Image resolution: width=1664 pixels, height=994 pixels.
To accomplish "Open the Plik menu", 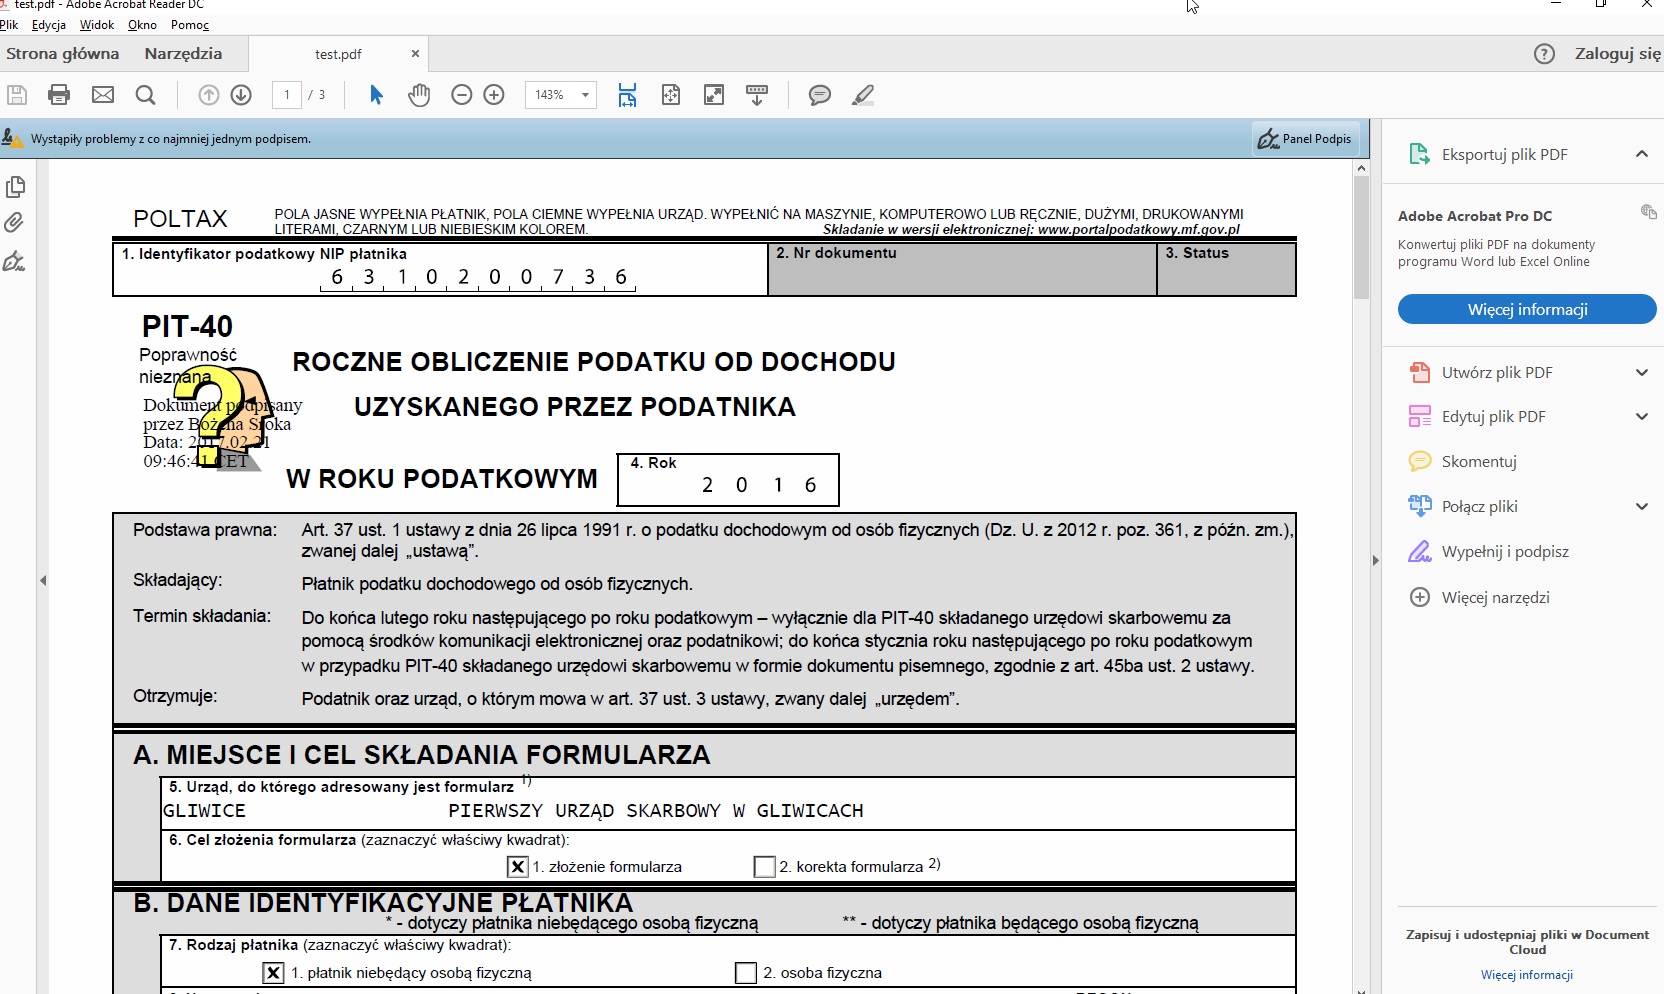I will pos(9,25).
